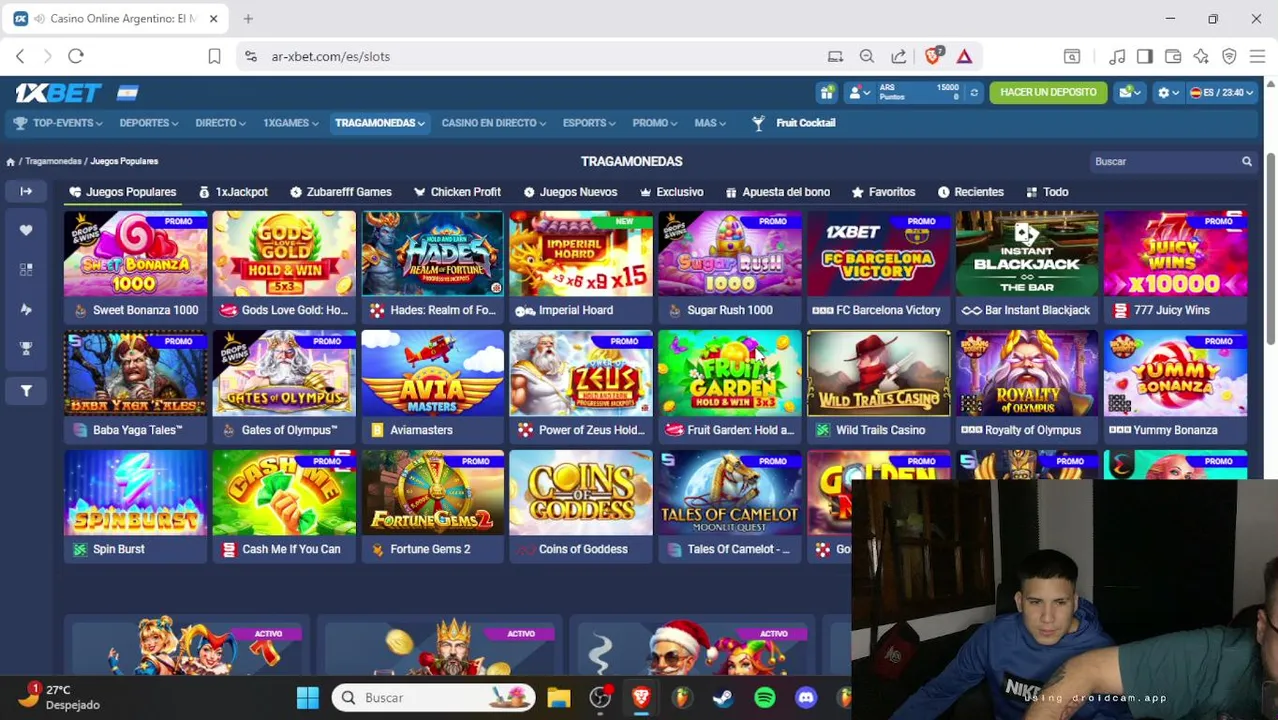The width and height of the screenshot is (1278, 720).
Task: Open the gift box bonus icon
Action: [827, 92]
